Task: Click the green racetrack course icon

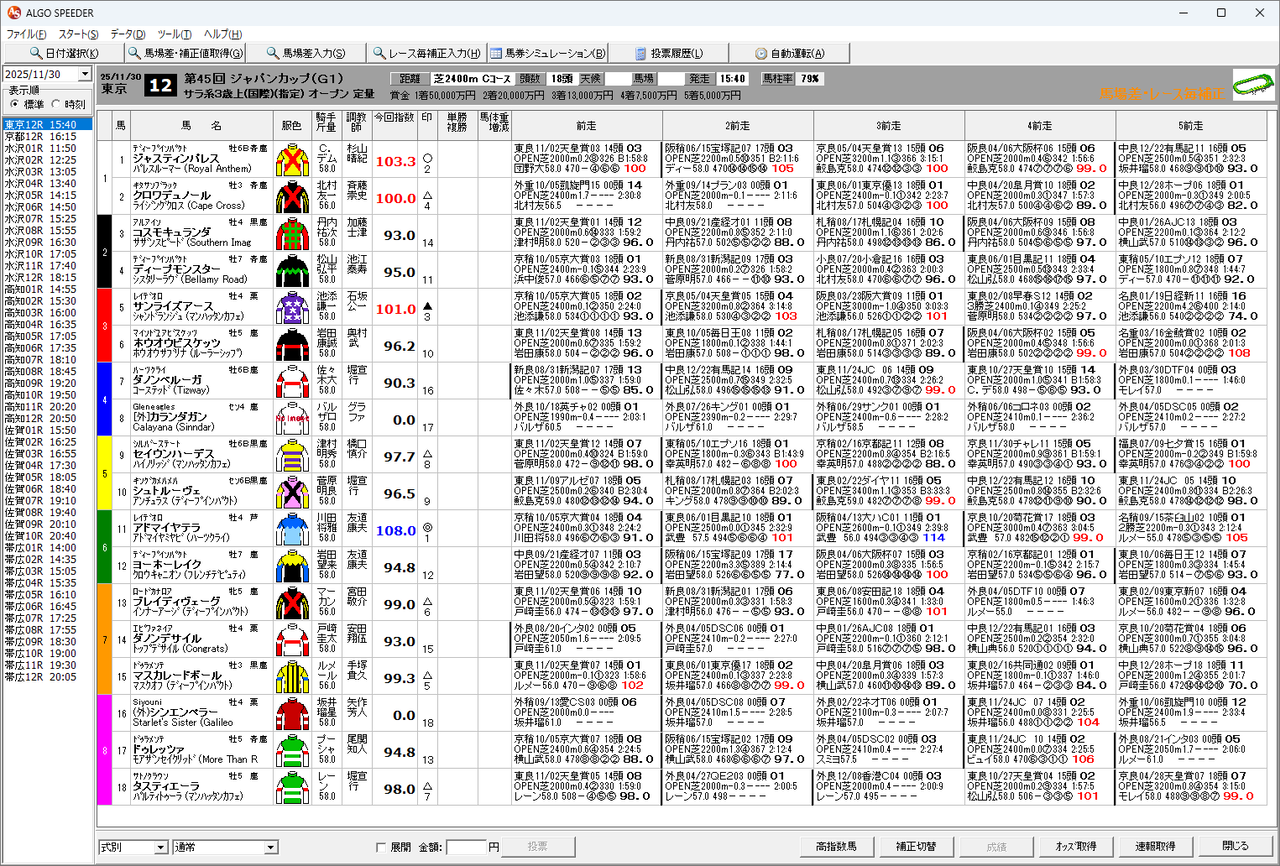Action: (x=1253, y=85)
